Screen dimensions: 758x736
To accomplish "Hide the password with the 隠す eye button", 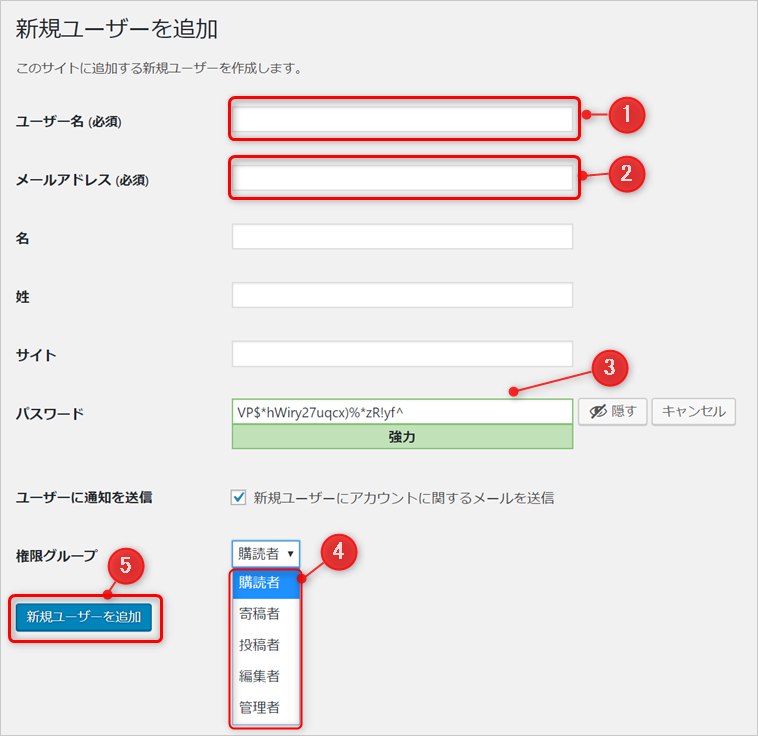I will [x=613, y=411].
